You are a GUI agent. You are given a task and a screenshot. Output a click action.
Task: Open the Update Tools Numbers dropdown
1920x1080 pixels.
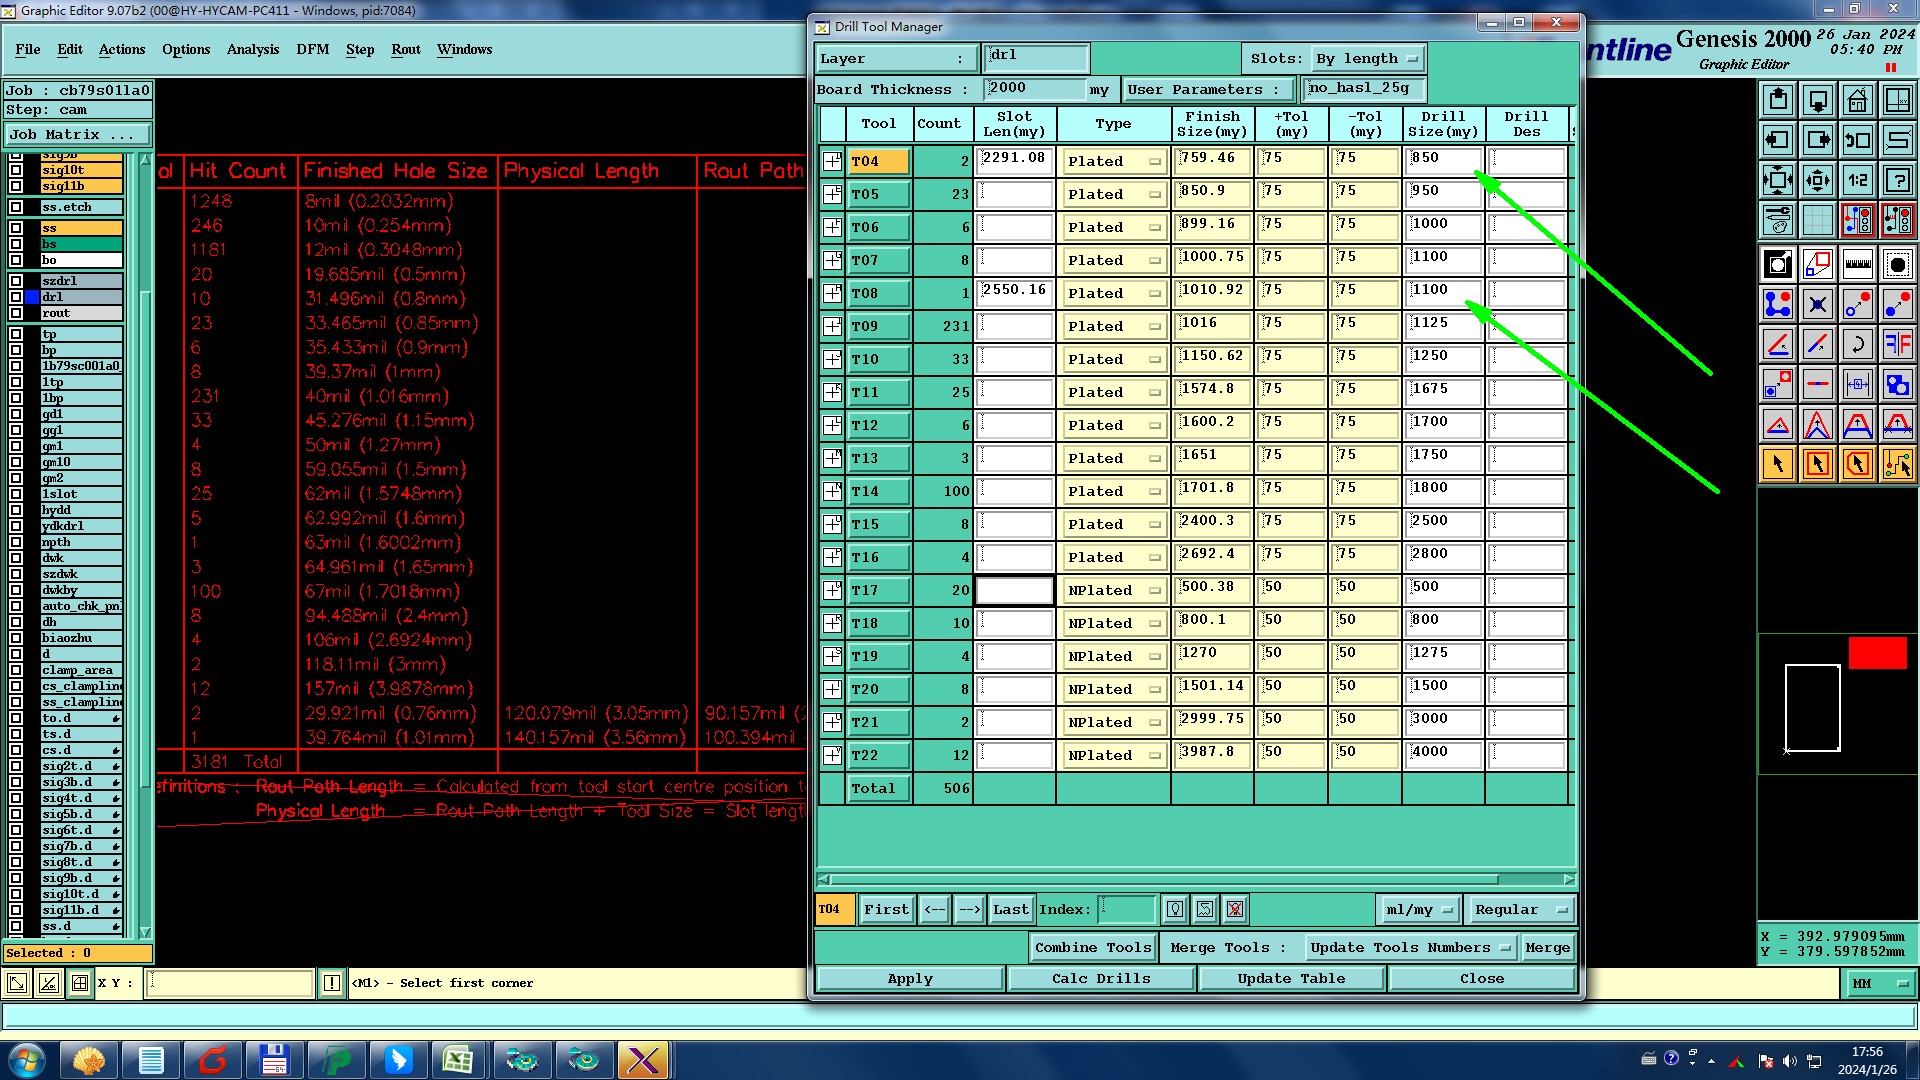pos(1409,947)
